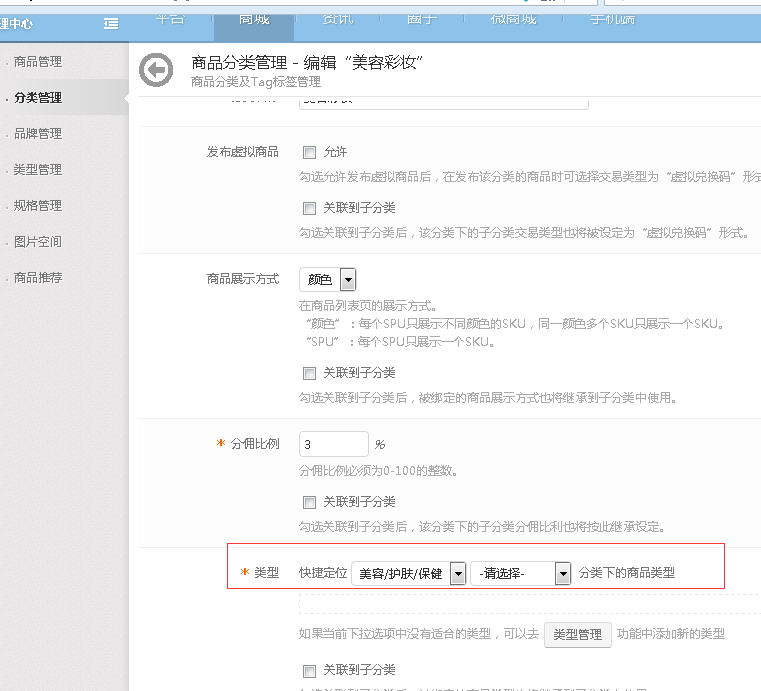This screenshot has height=691, width=761.
Task: Collapse the sidebar with the menu toggle icon
Action: pos(111,23)
